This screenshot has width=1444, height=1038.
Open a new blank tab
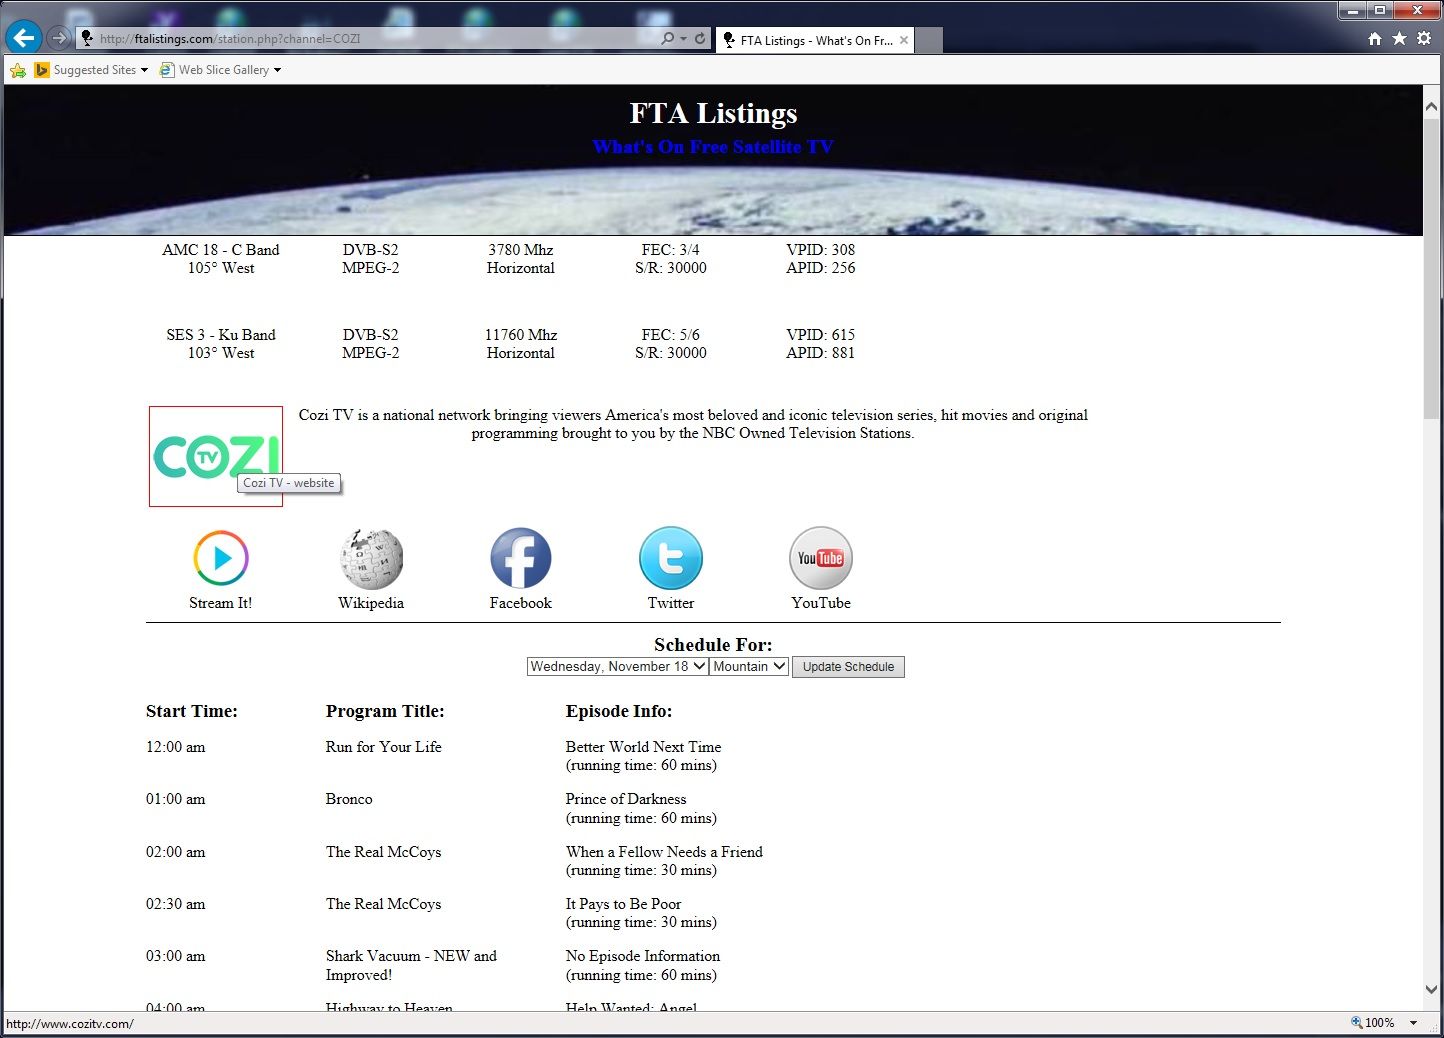click(x=928, y=40)
